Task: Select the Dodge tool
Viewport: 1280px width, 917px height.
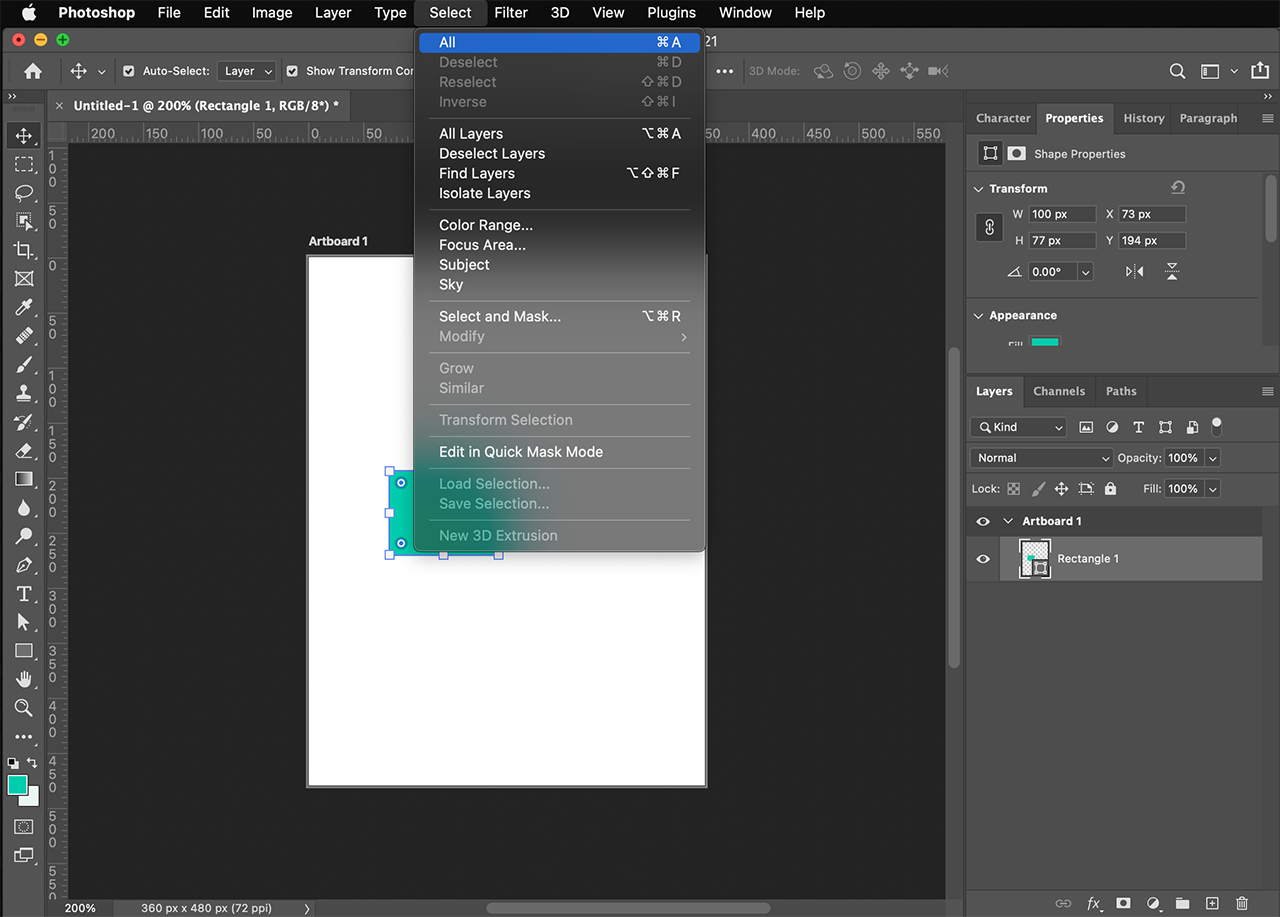Action: coord(24,536)
